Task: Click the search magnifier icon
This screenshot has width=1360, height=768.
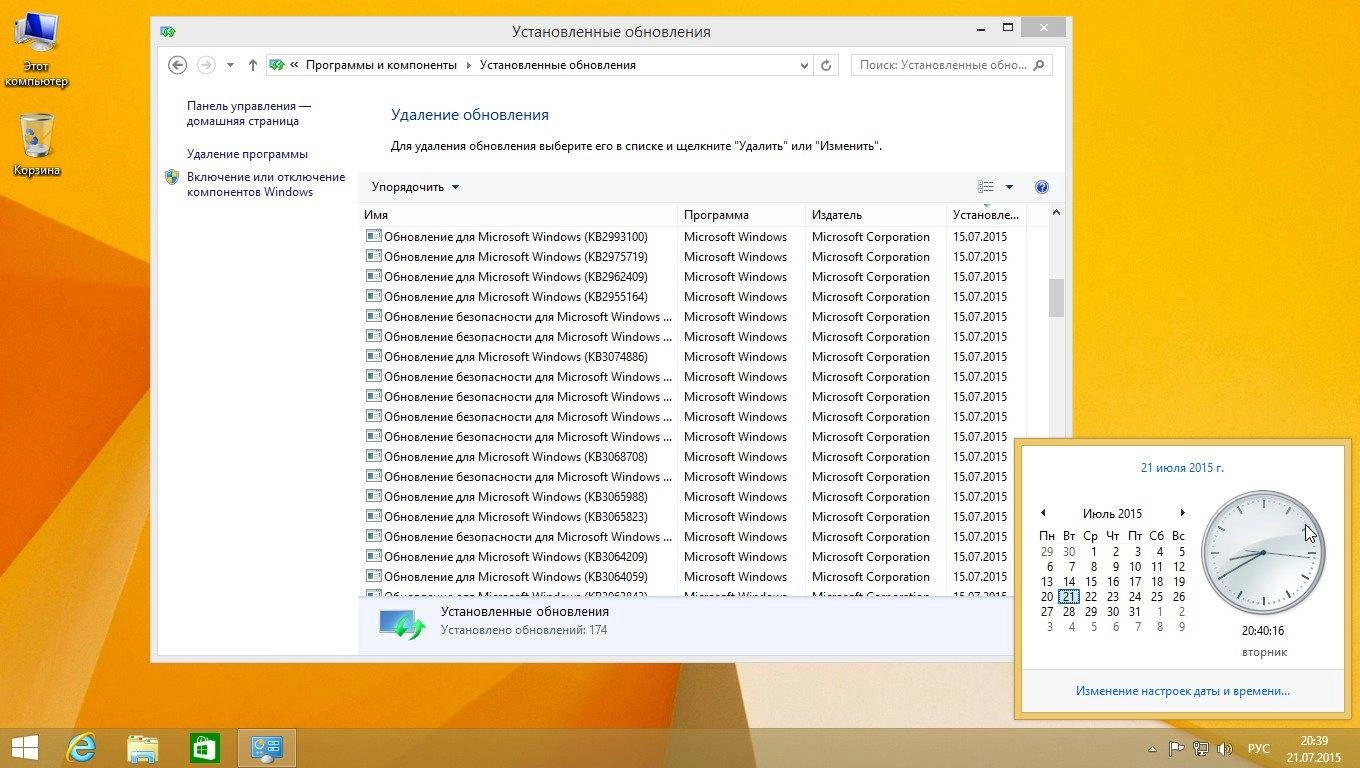Action: point(1040,65)
